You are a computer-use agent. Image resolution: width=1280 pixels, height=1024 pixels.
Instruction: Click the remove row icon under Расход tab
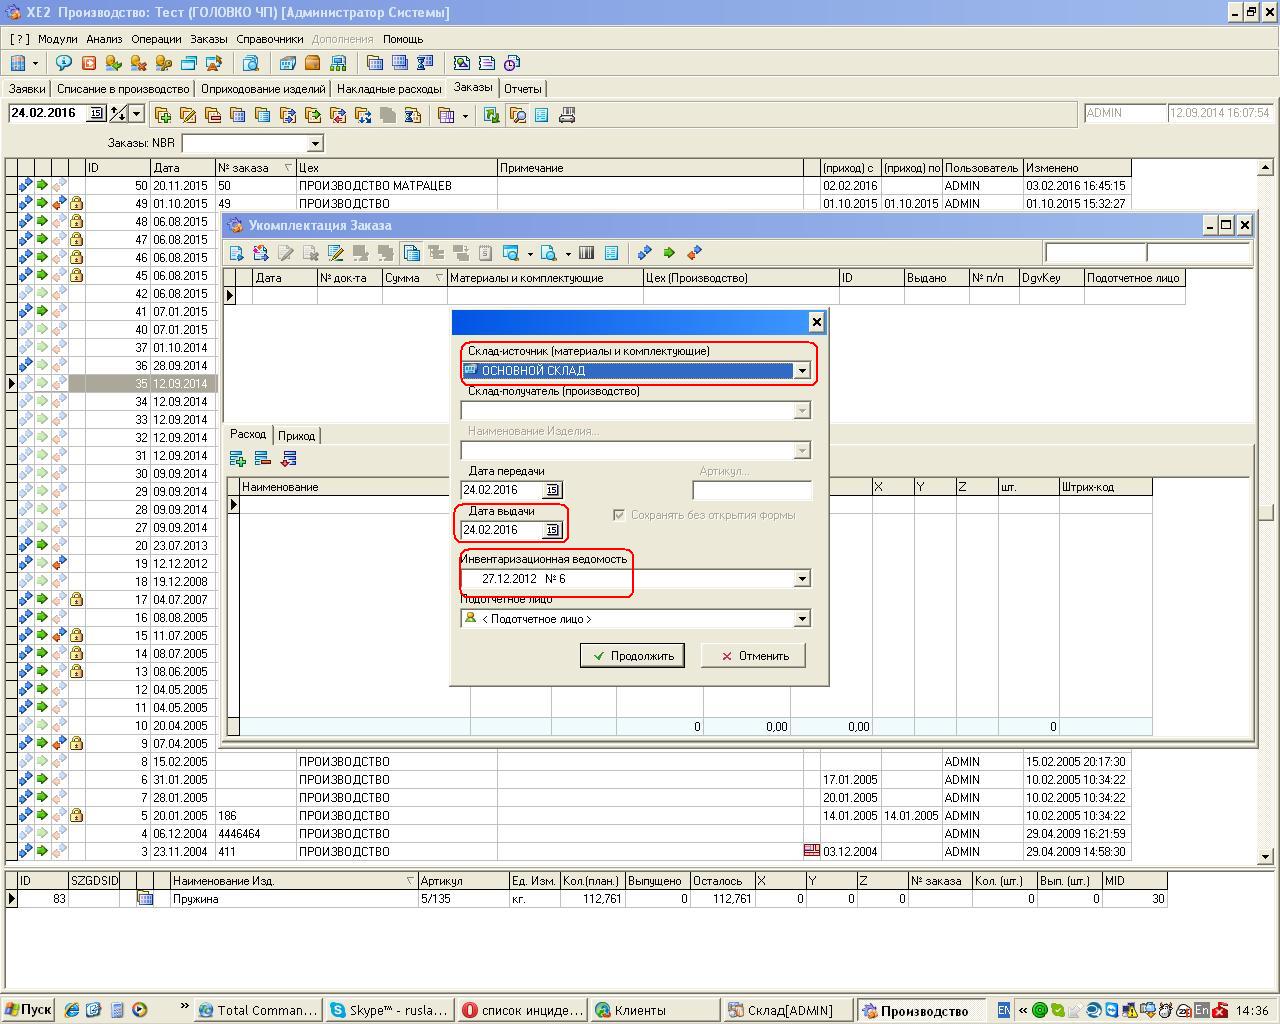click(x=263, y=459)
